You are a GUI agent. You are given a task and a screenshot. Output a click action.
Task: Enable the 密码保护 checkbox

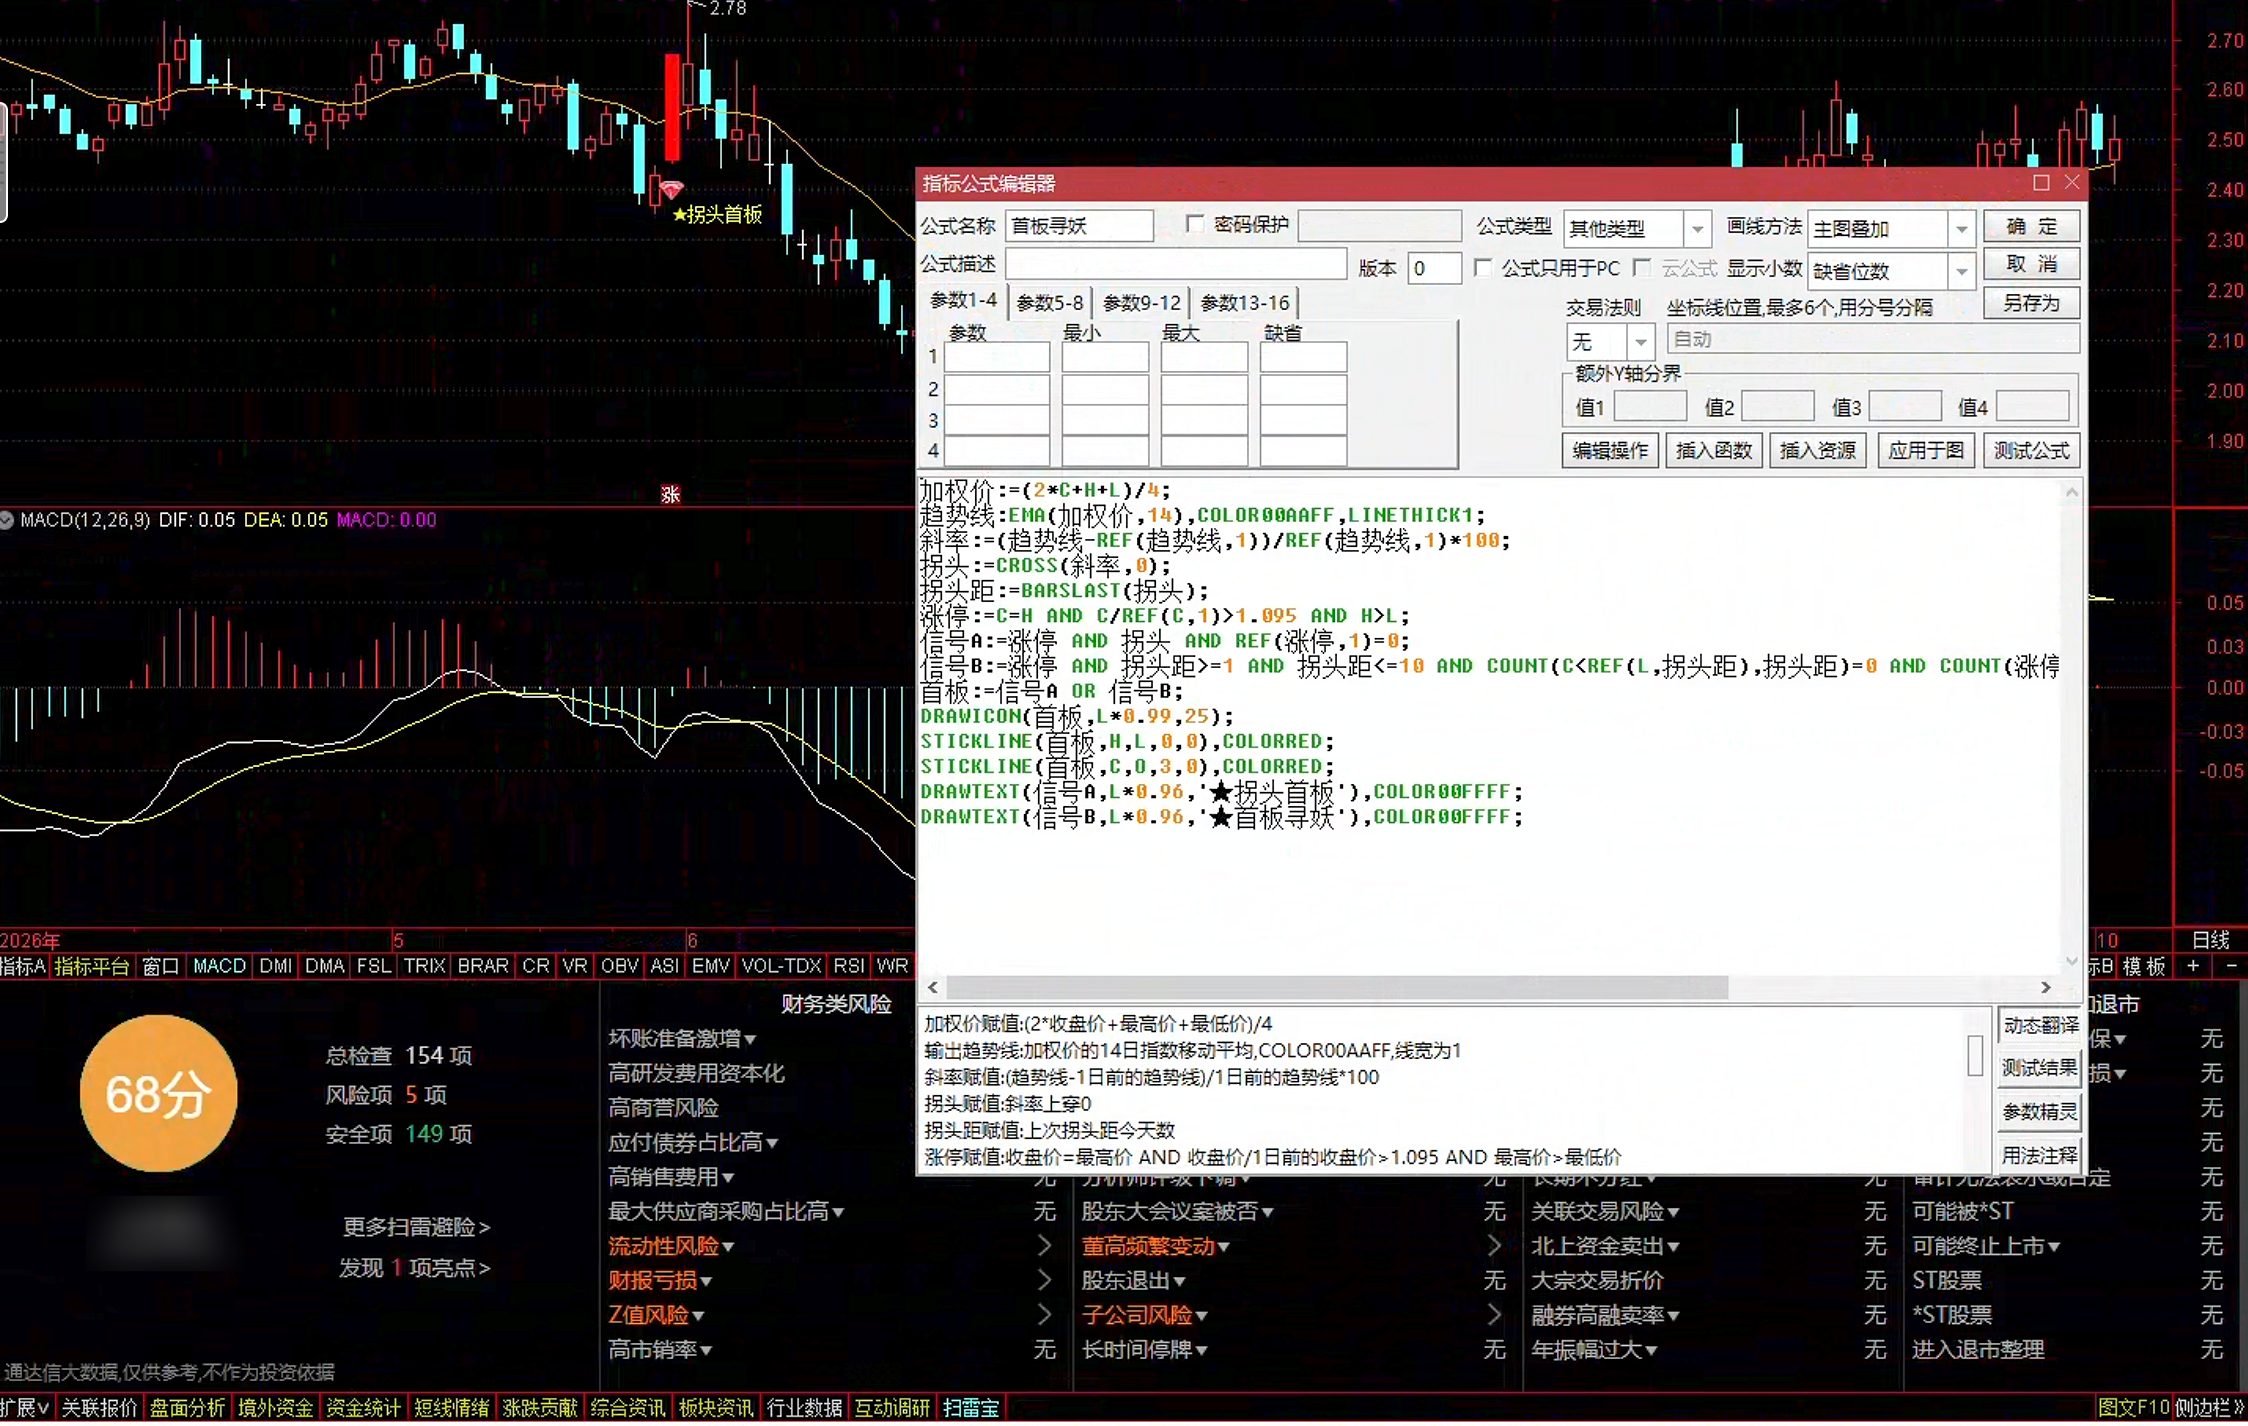coord(1194,224)
